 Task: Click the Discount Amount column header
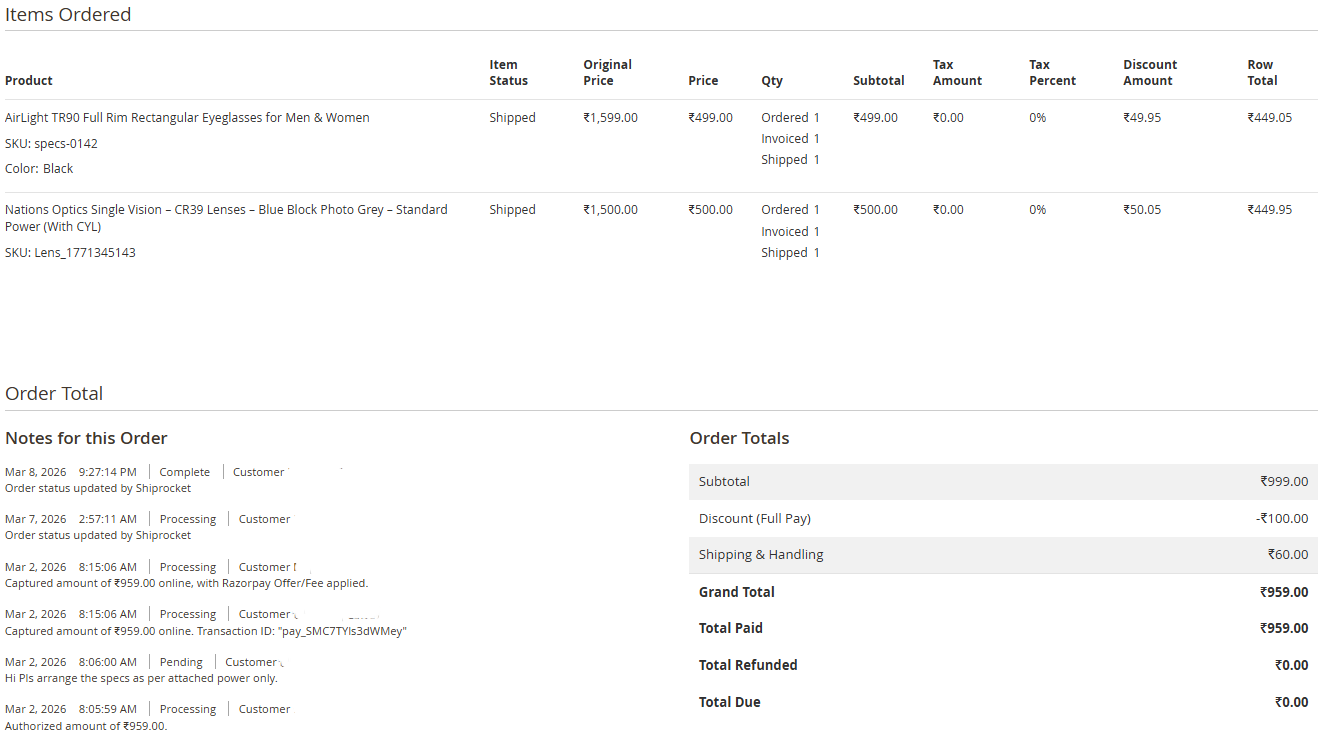coord(1149,72)
